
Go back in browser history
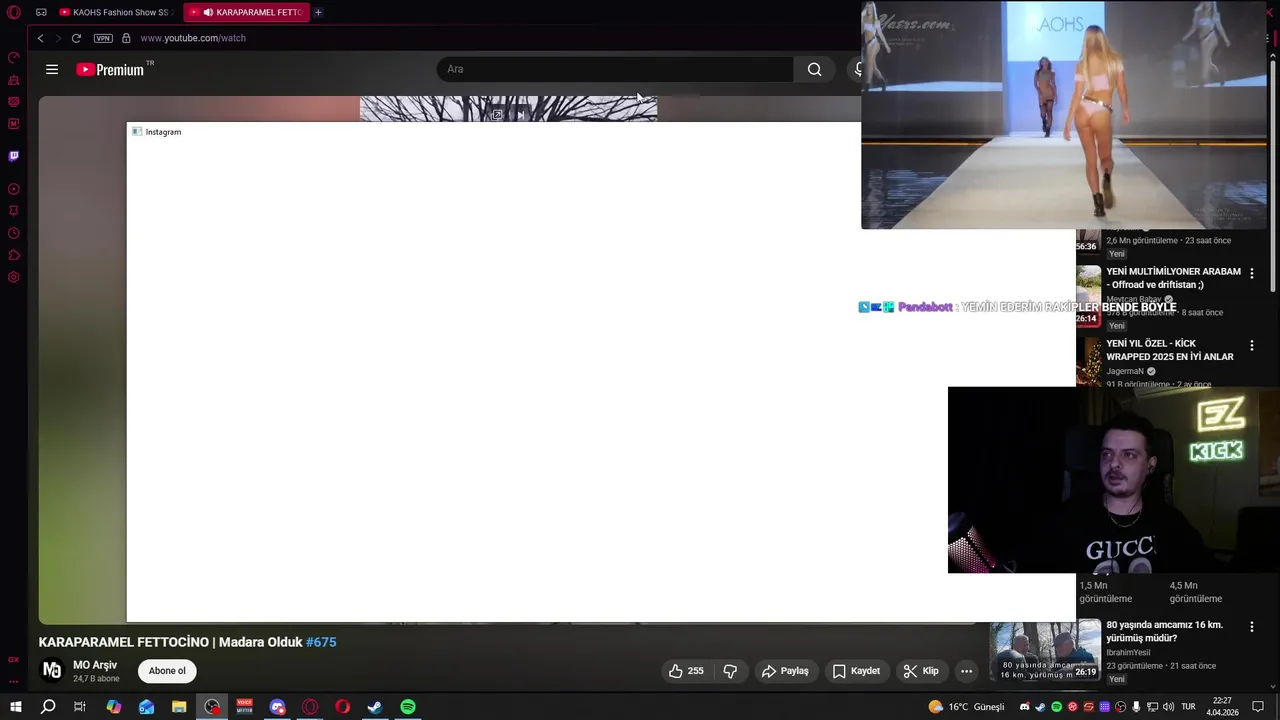tap(40, 38)
